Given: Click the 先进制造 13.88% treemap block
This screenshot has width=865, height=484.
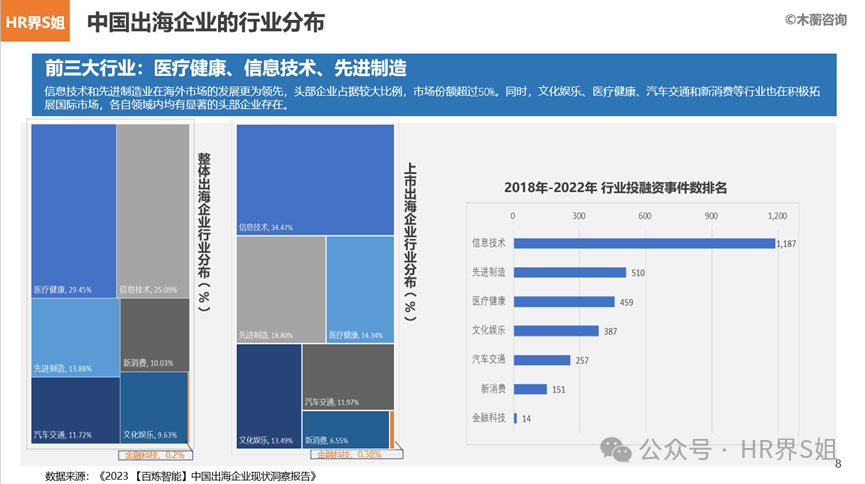Looking at the screenshot, I should (75, 337).
